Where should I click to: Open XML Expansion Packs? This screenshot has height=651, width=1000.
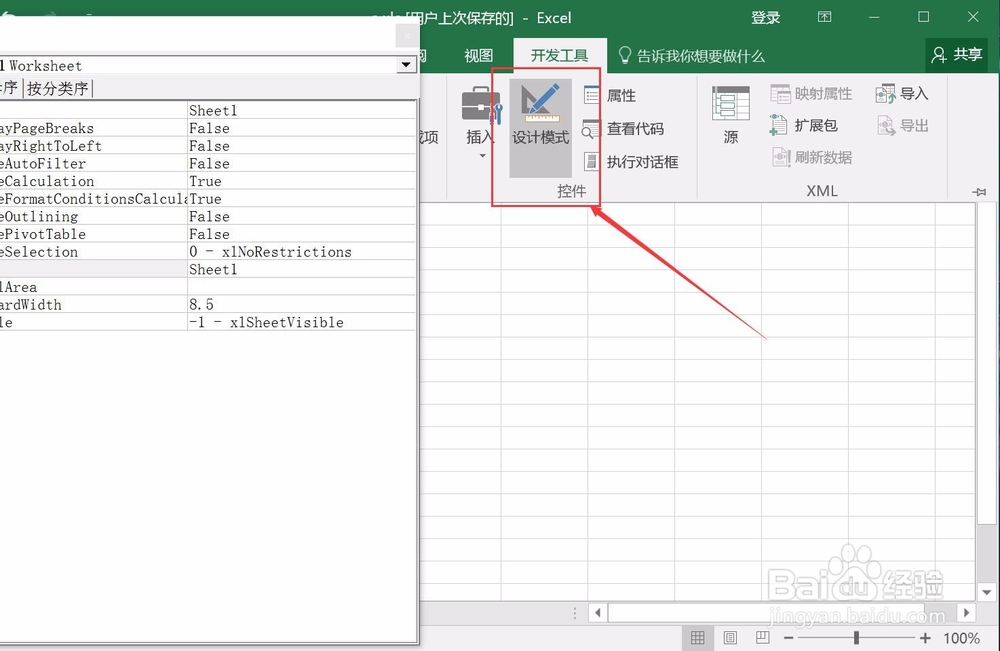pos(804,126)
